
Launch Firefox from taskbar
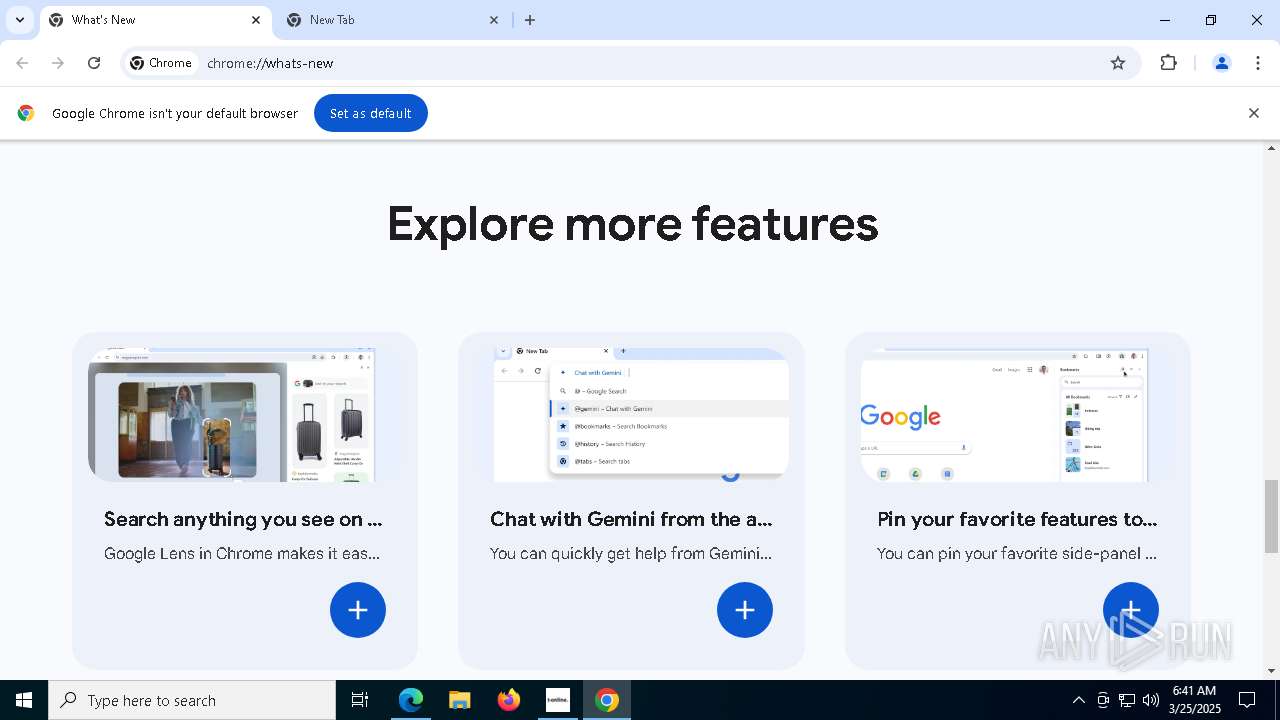(x=509, y=700)
